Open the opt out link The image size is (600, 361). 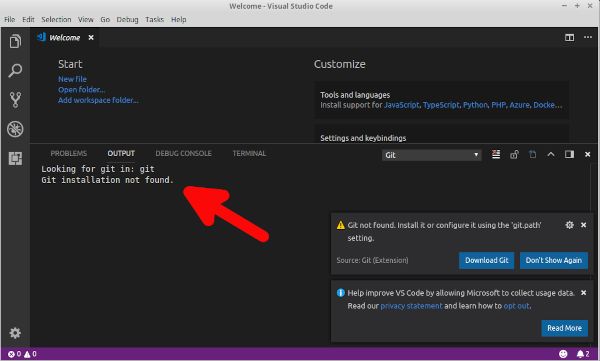(x=517, y=306)
